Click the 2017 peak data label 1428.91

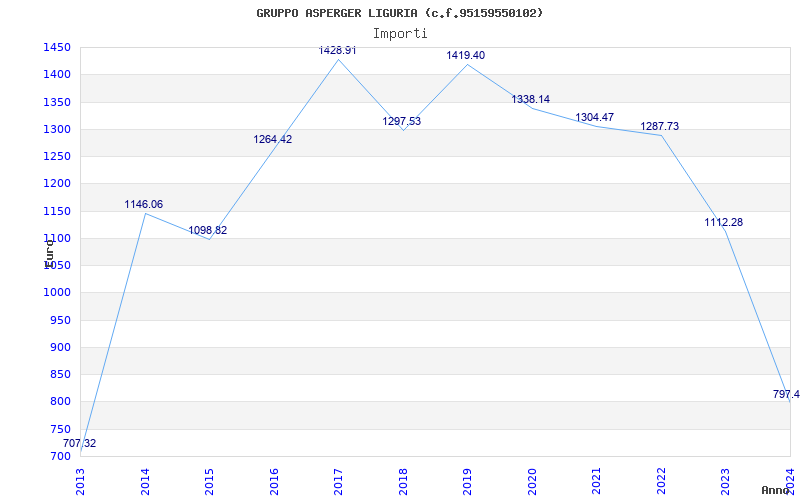click(x=337, y=50)
